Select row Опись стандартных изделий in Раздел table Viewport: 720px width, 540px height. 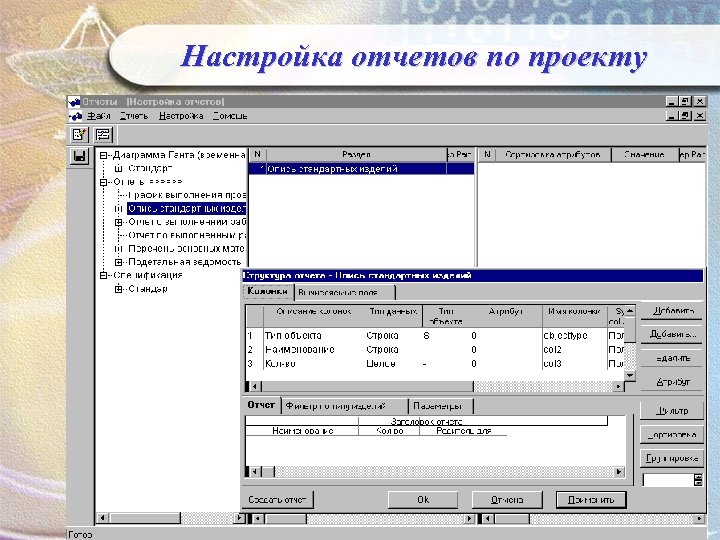click(x=361, y=169)
